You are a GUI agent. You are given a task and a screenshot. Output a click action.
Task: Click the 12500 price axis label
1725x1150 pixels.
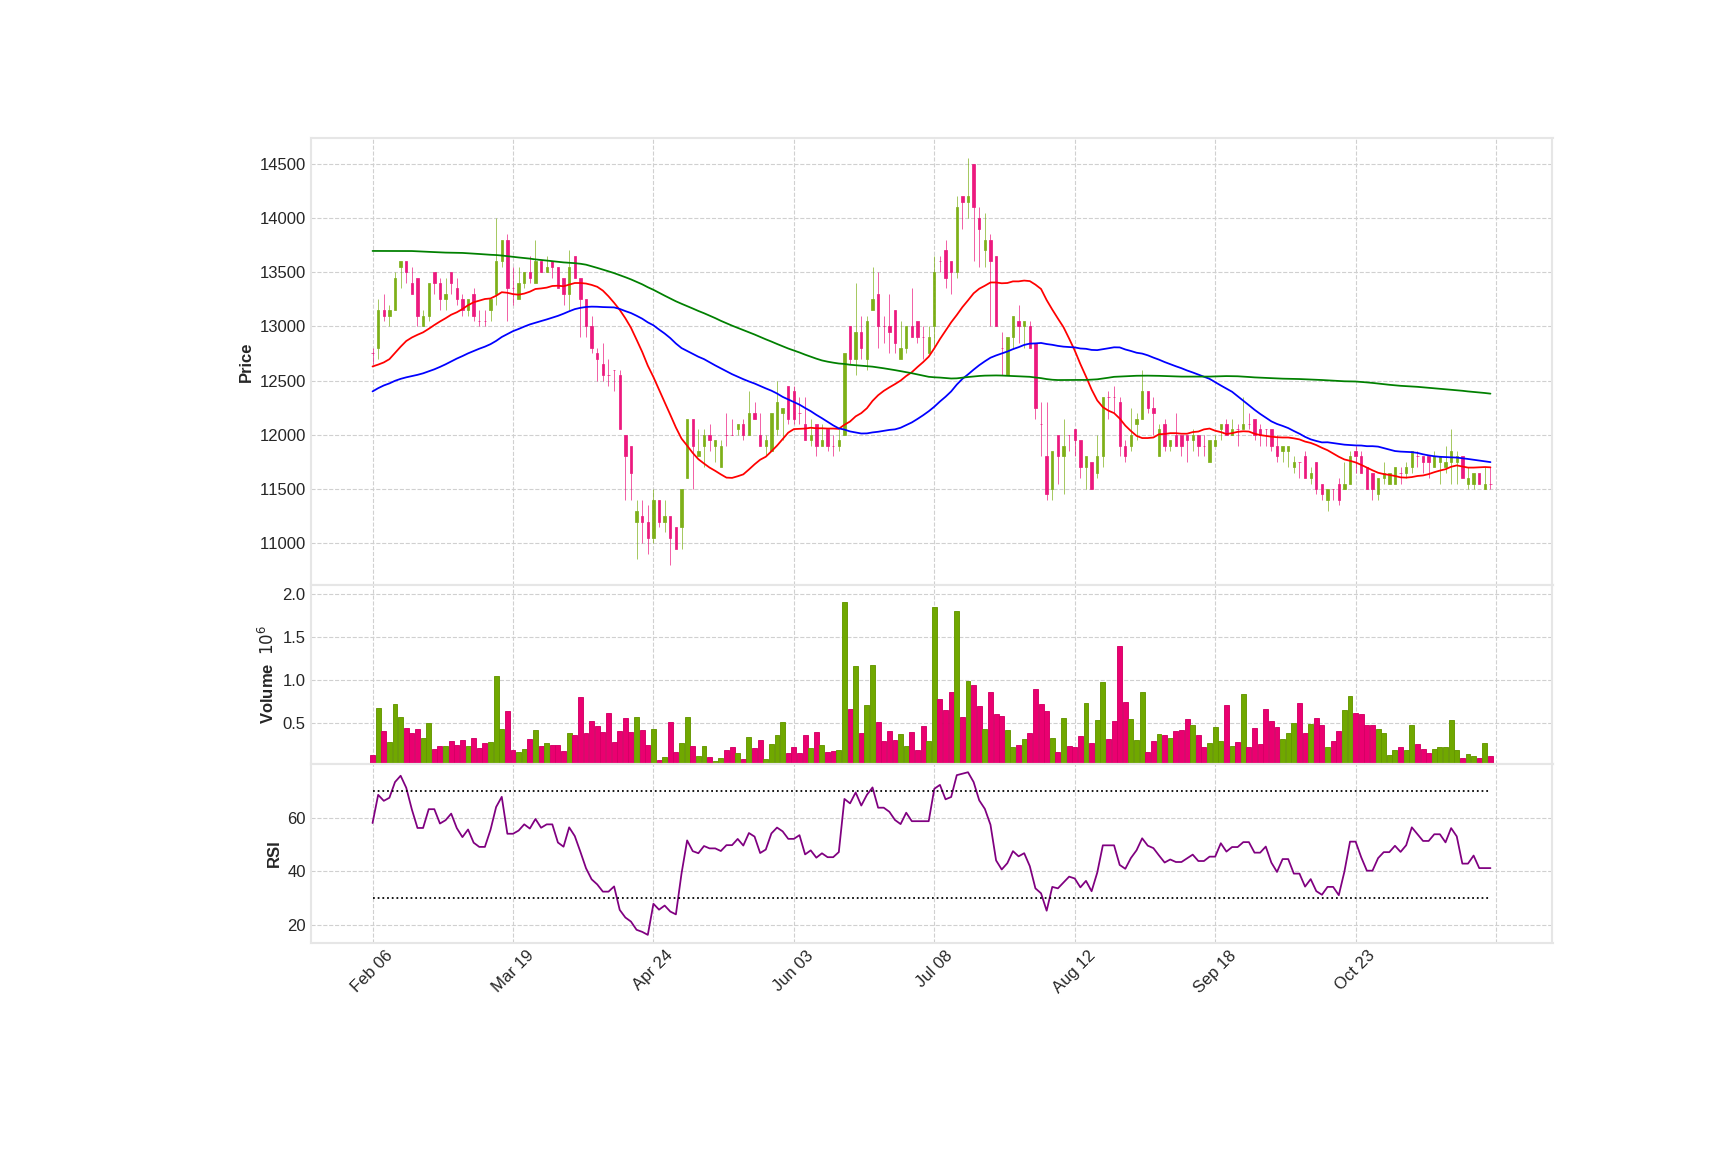pos(282,381)
